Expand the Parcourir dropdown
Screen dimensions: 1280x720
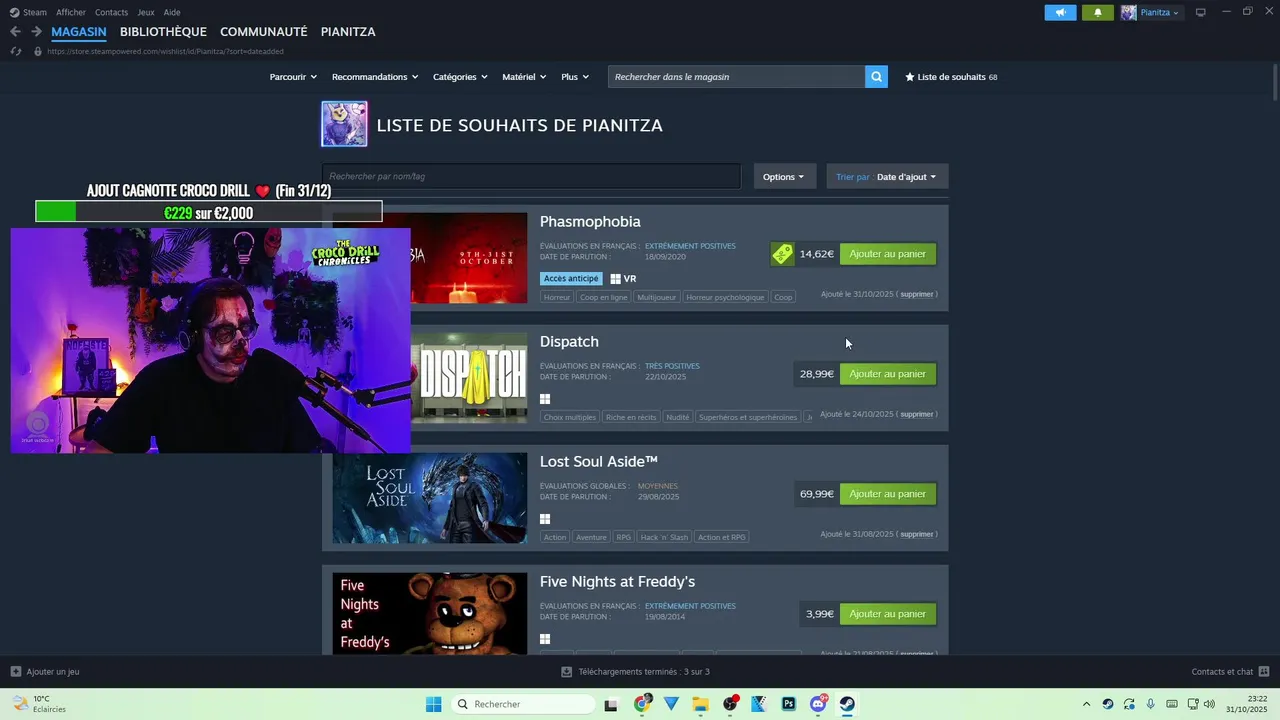293,77
